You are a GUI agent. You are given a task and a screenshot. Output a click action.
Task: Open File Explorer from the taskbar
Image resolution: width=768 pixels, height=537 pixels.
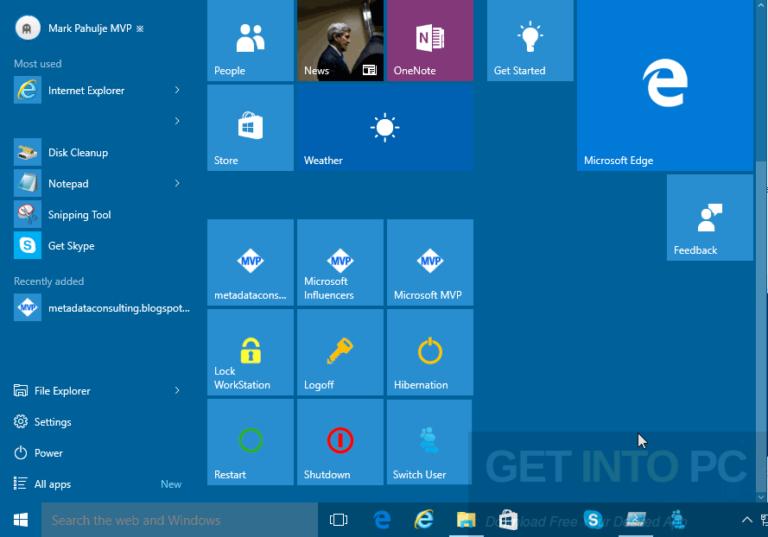click(x=466, y=520)
